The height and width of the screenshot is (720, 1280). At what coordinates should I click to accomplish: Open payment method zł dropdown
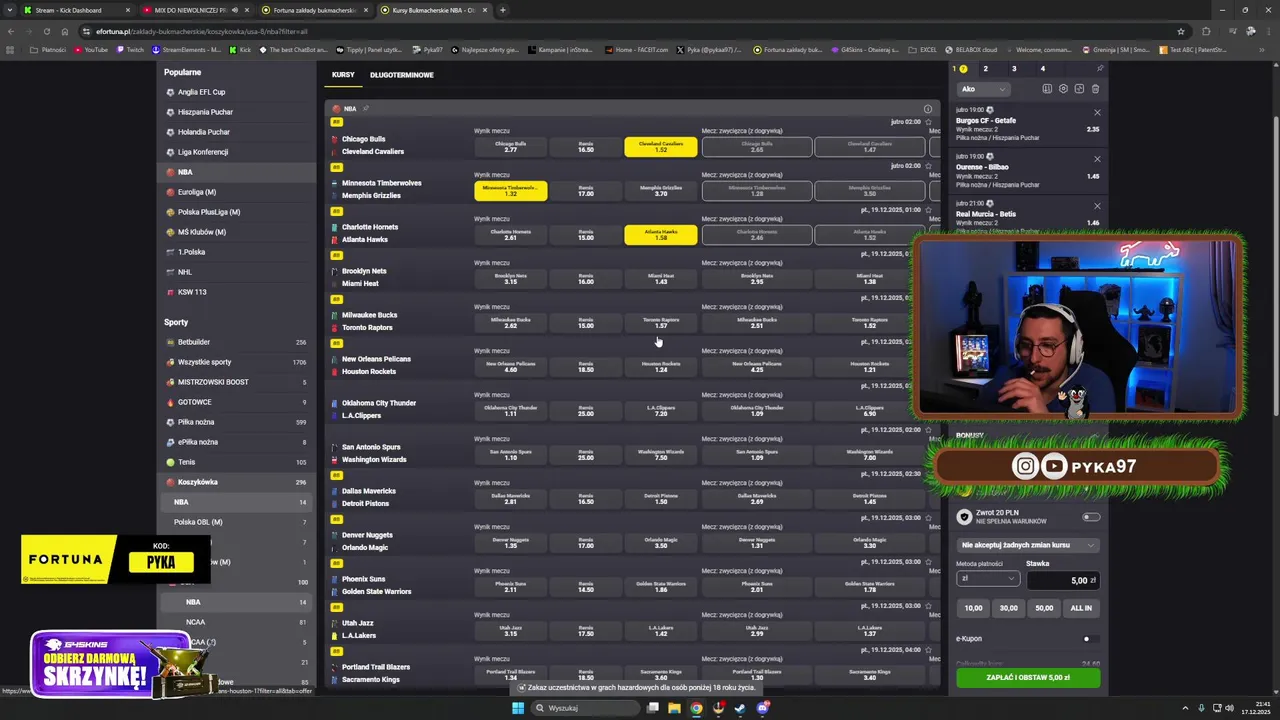click(988, 580)
